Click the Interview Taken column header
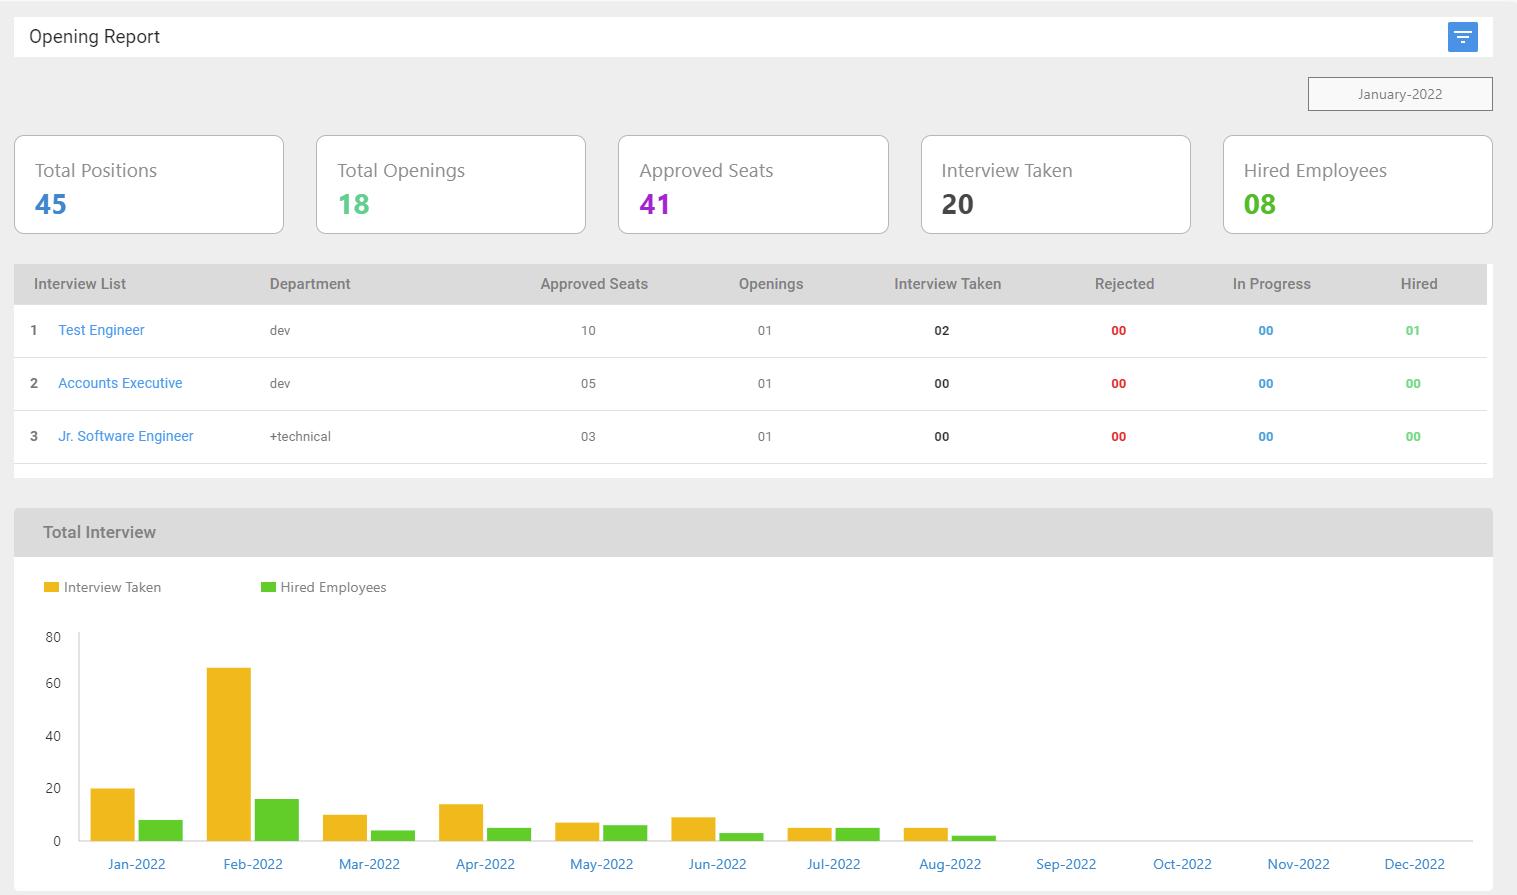The image size is (1517, 895). click(x=948, y=284)
